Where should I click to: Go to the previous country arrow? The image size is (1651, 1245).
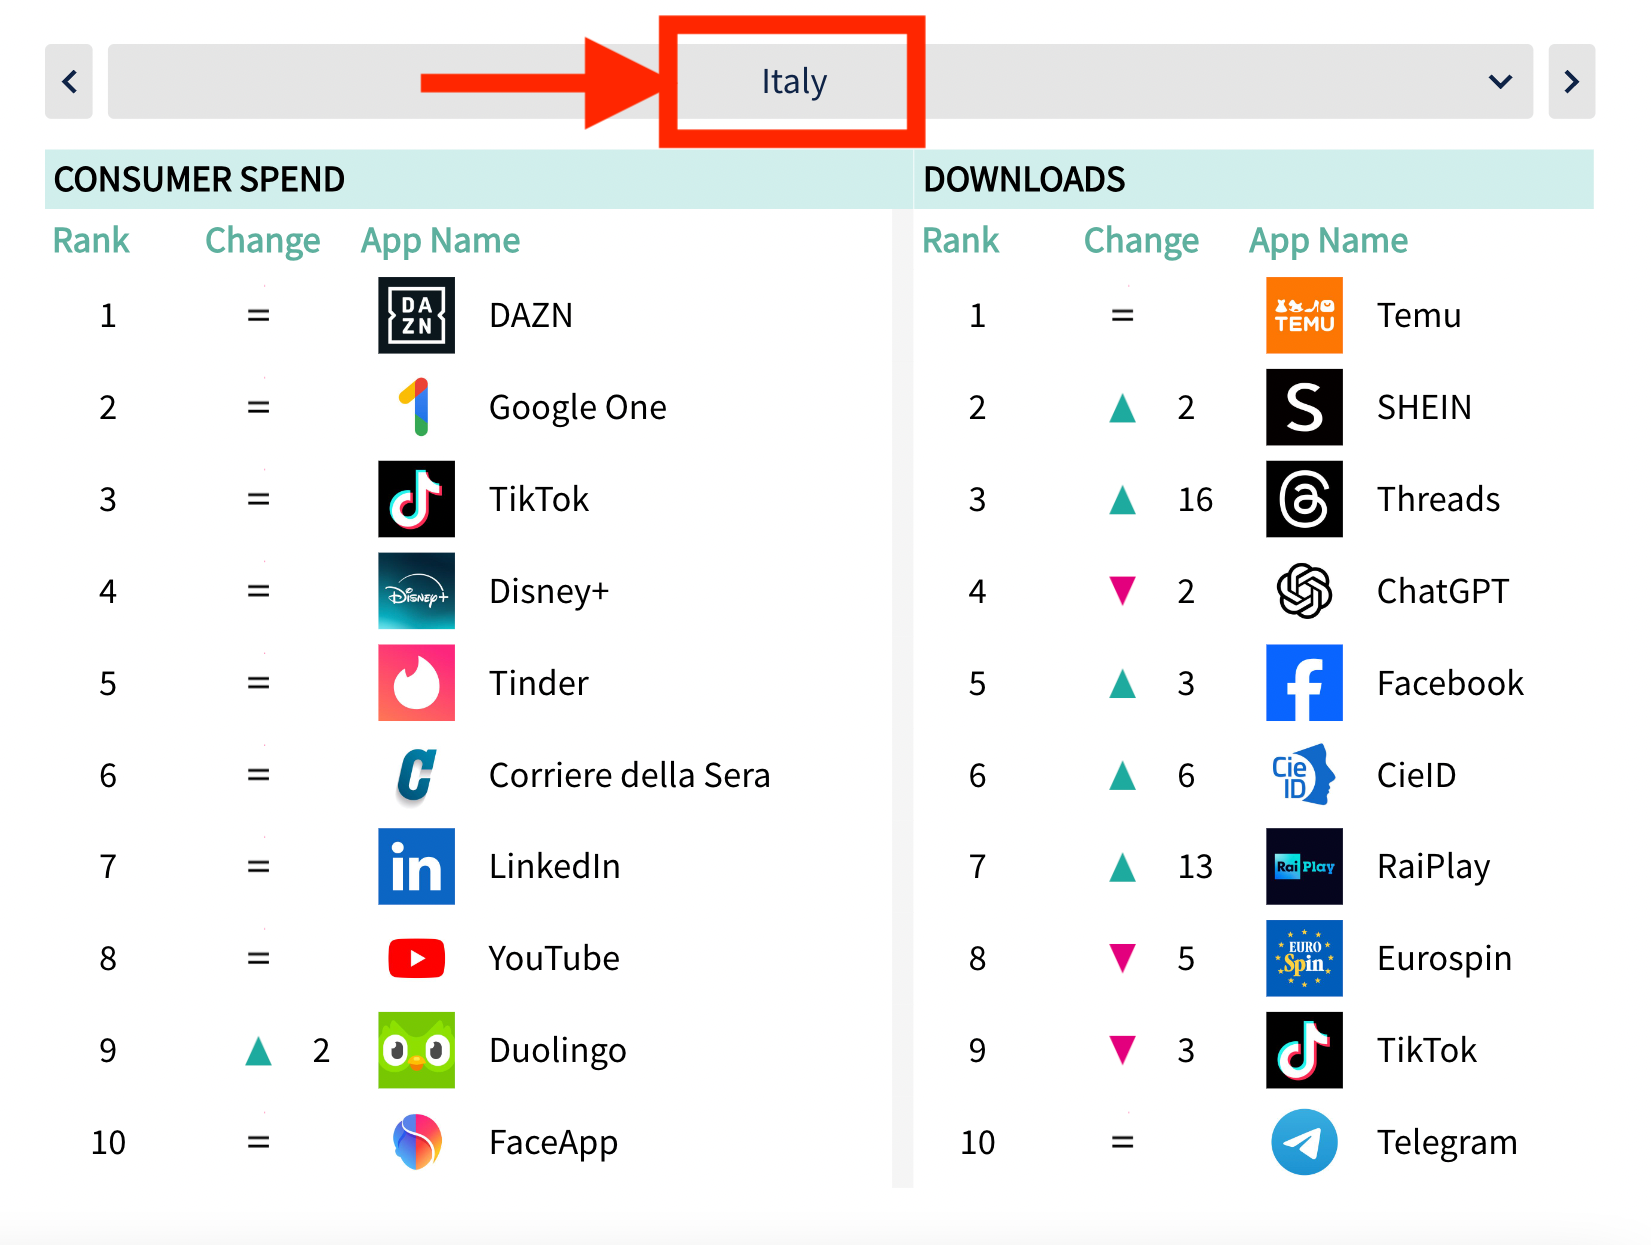(x=69, y=81)
